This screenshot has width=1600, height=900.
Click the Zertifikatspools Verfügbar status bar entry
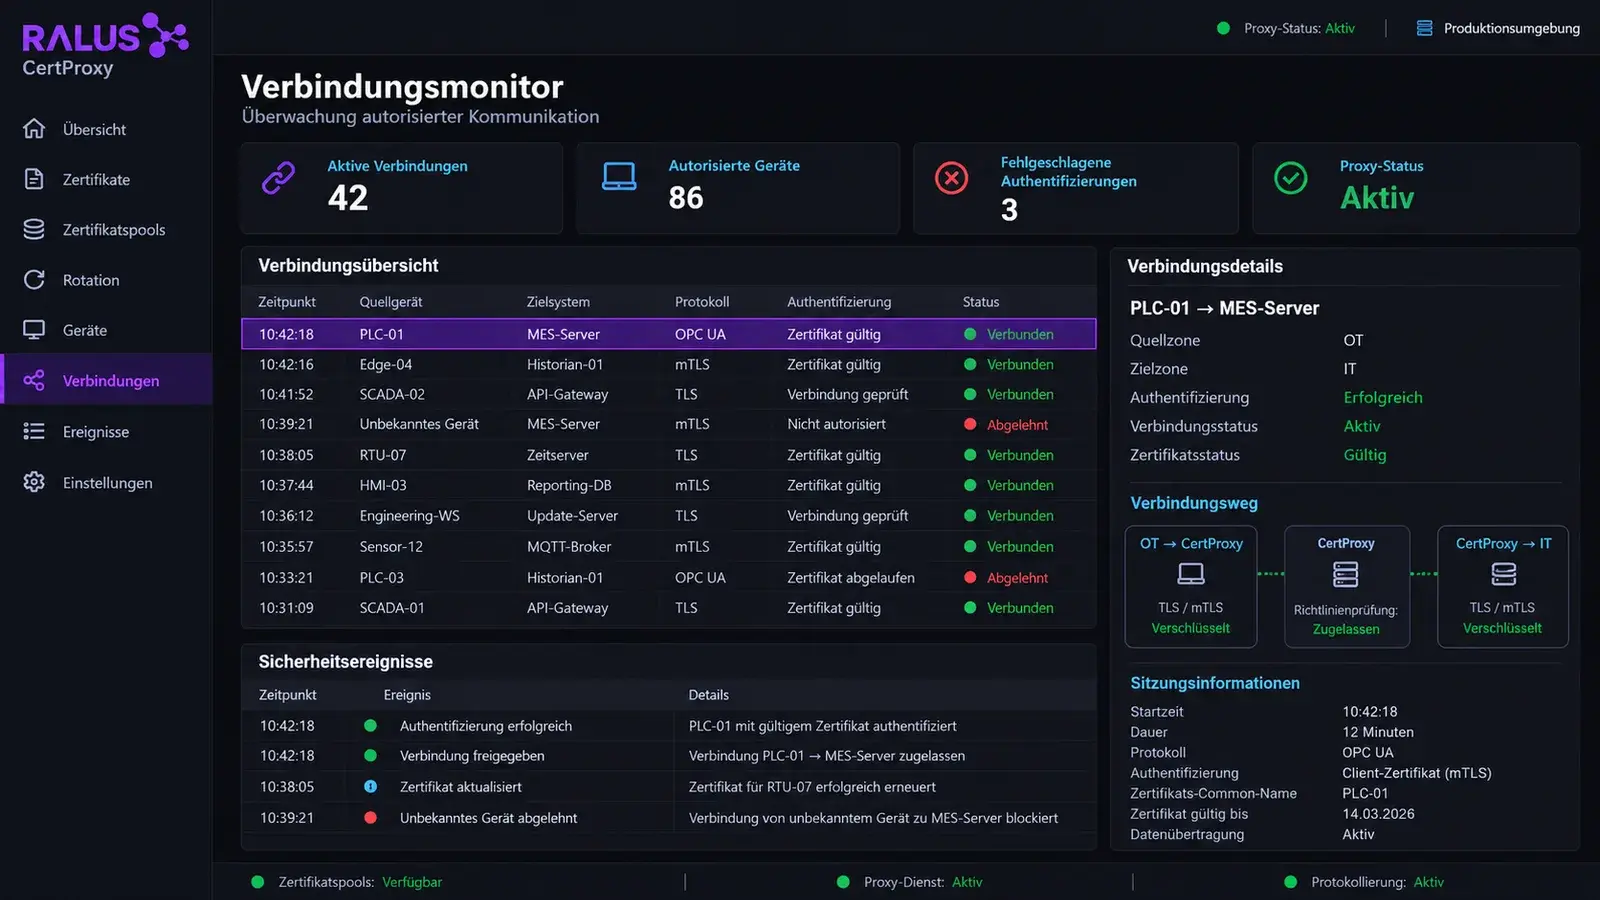tap(346, 882)
